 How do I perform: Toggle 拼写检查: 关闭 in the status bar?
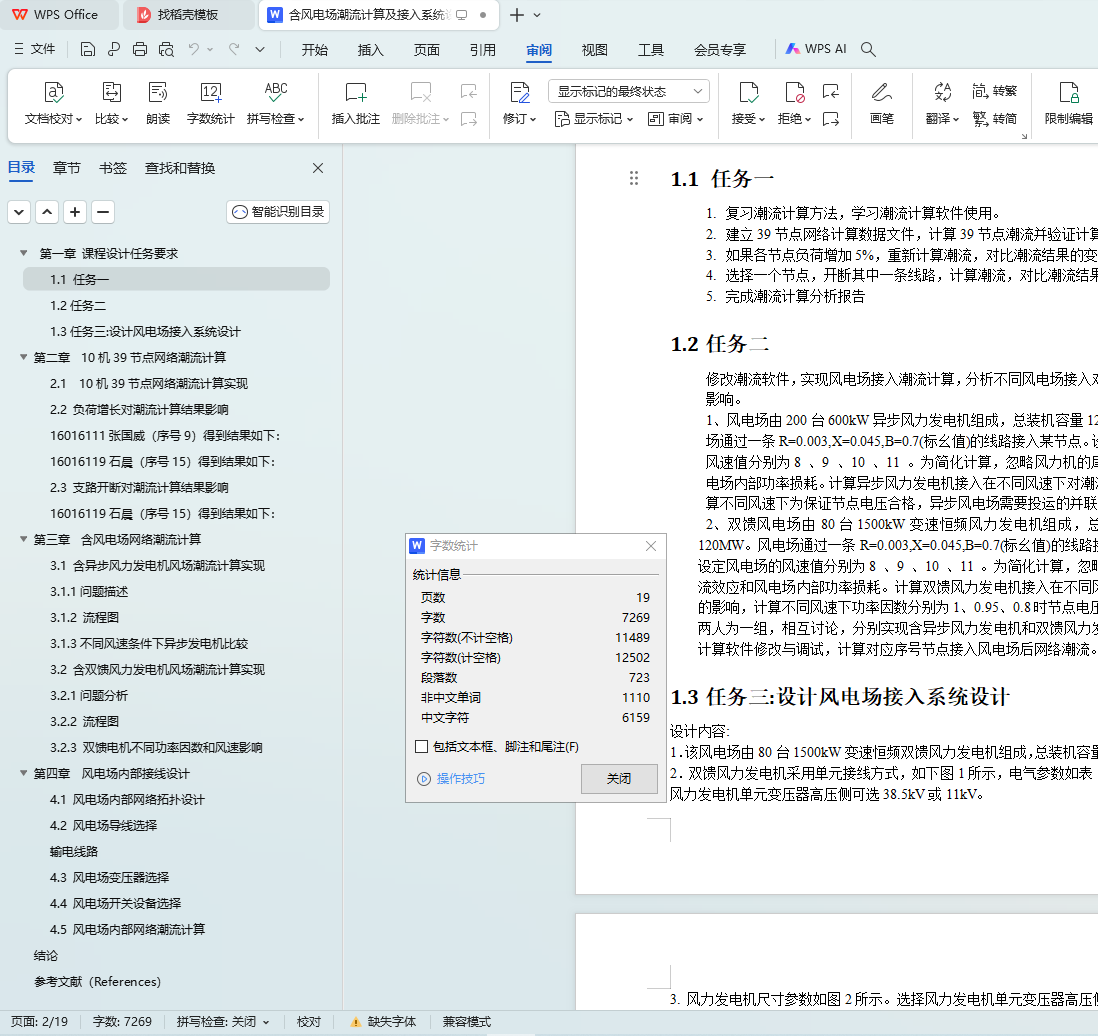tap(223, 1022)
